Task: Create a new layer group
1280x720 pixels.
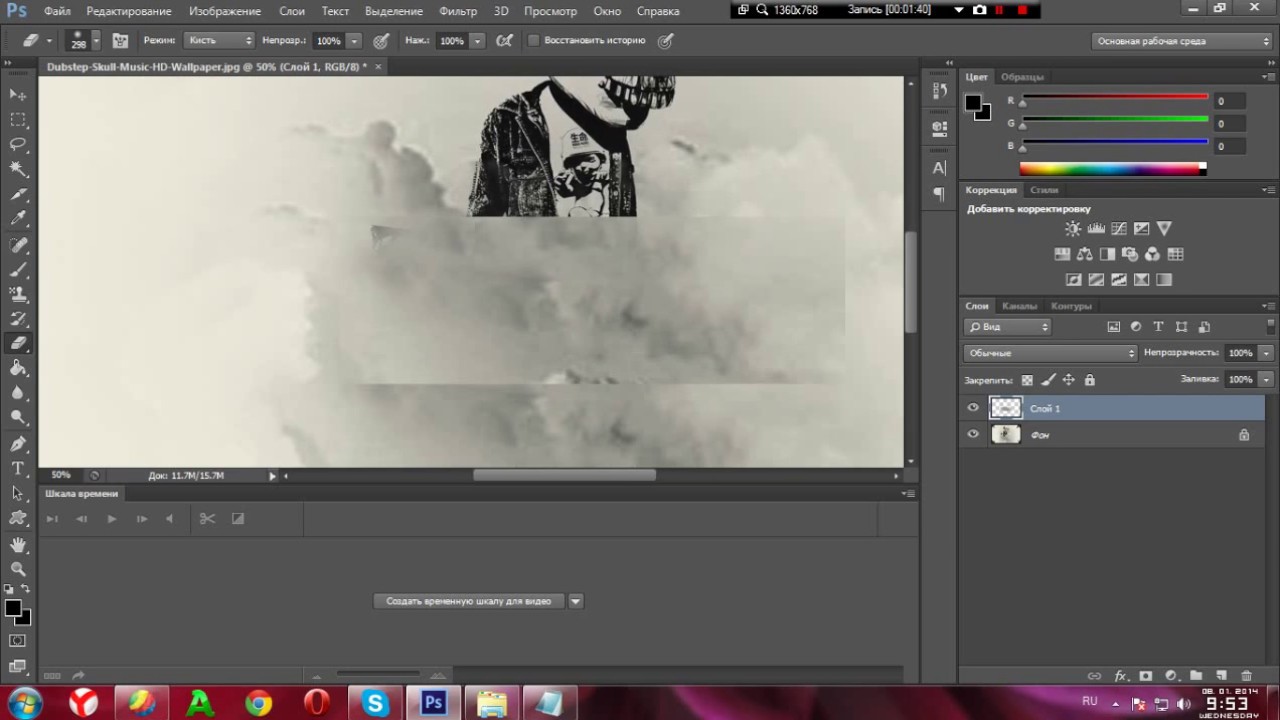Action: tap(1196, 676)
